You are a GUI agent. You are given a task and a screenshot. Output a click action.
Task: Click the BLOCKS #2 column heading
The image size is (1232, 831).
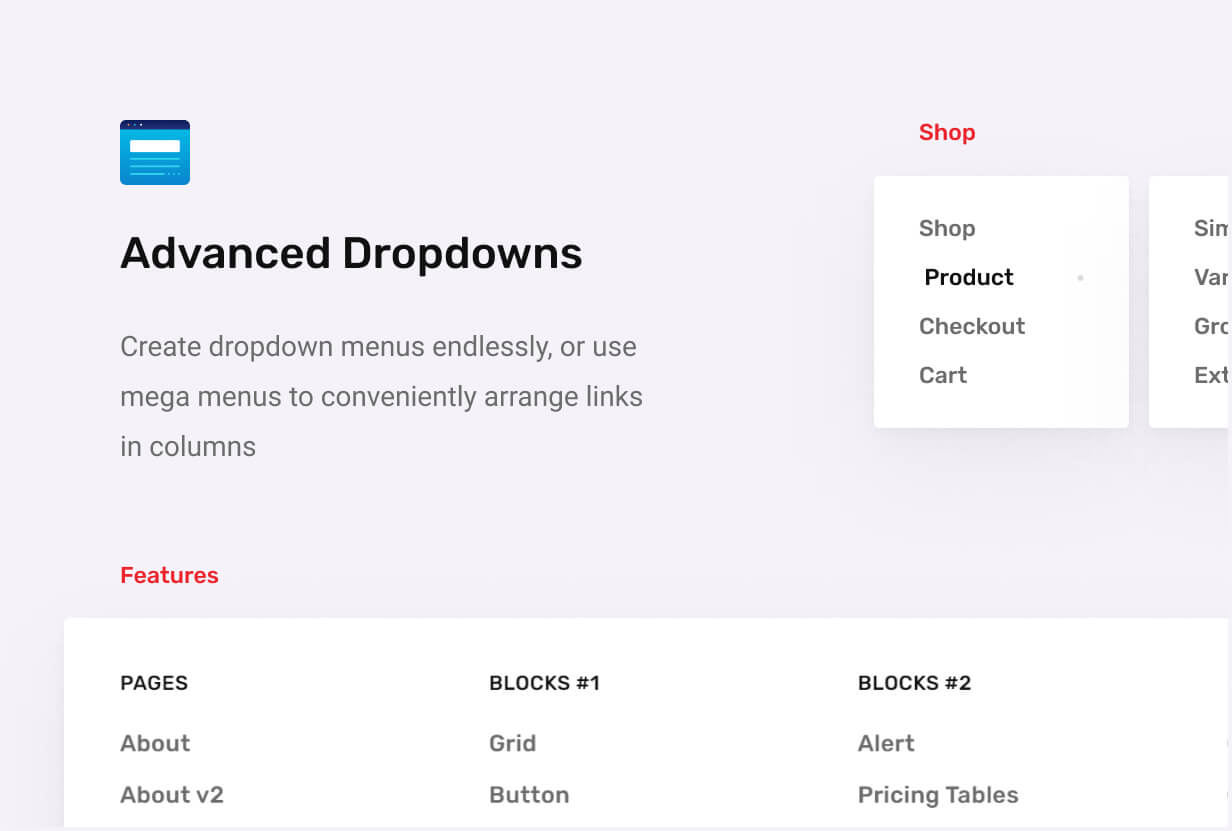pyautogui.click(x=914, y=683)
